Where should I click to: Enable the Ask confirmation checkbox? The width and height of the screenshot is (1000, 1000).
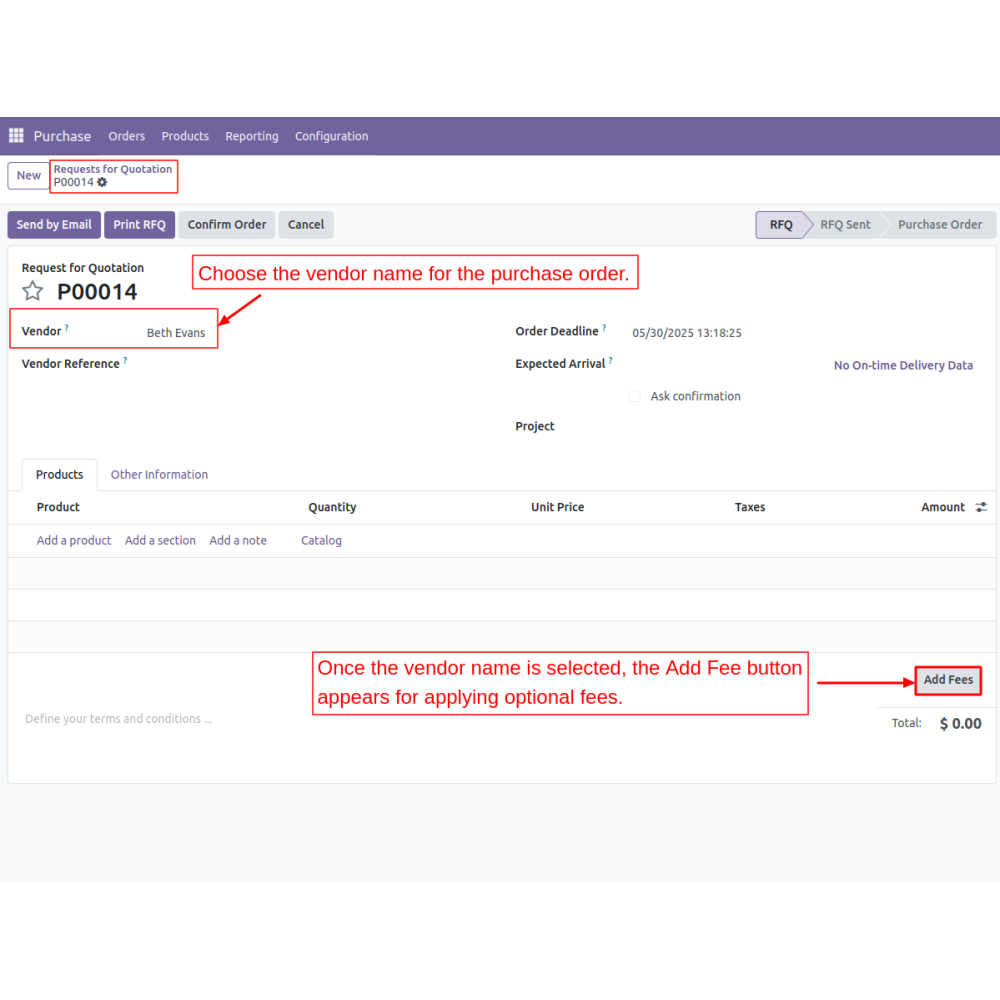634,396
